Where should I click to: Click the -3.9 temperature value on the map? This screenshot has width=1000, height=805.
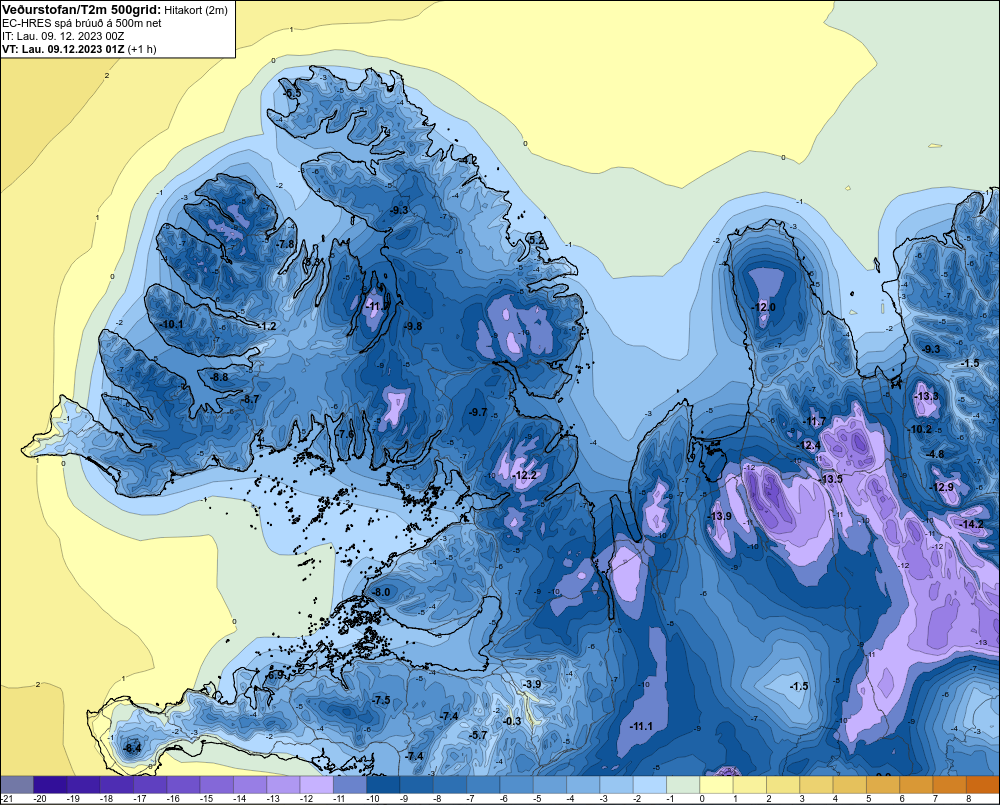tap(532, 684)
